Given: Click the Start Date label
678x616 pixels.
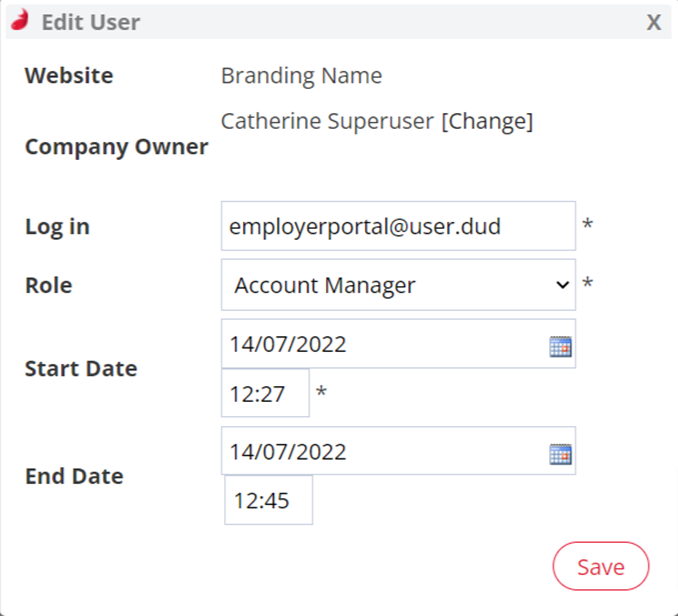Looking at the screenshot, I should point(81,369).
